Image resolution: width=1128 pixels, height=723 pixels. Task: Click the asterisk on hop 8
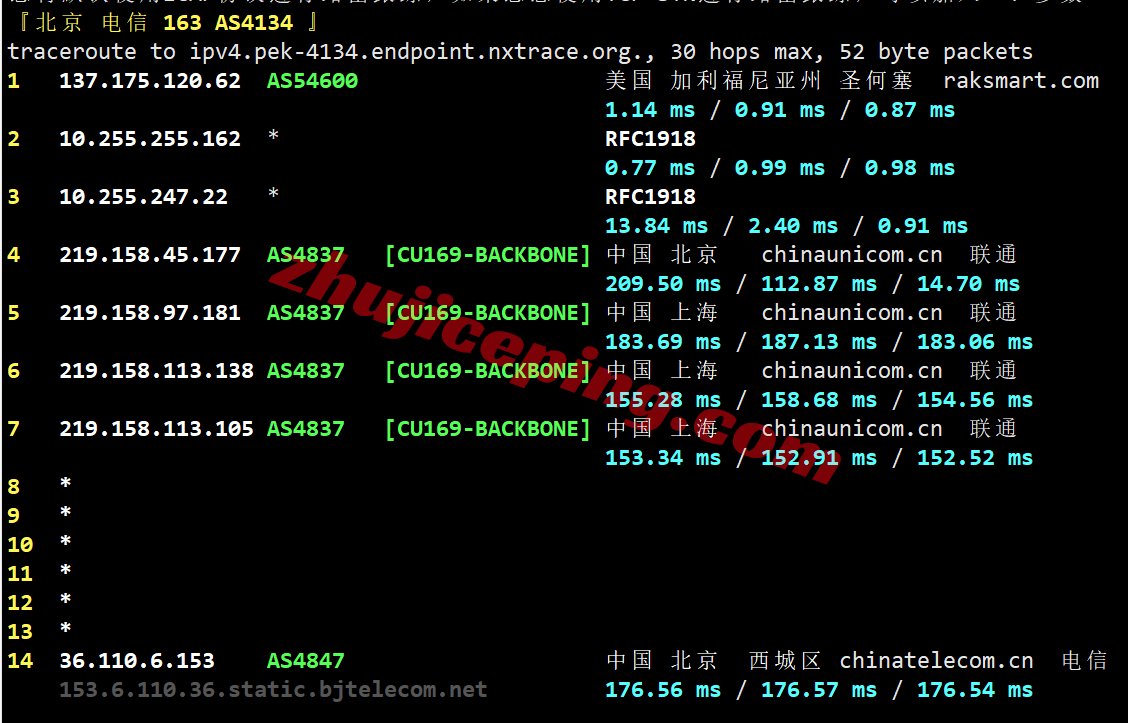(66, 486)
